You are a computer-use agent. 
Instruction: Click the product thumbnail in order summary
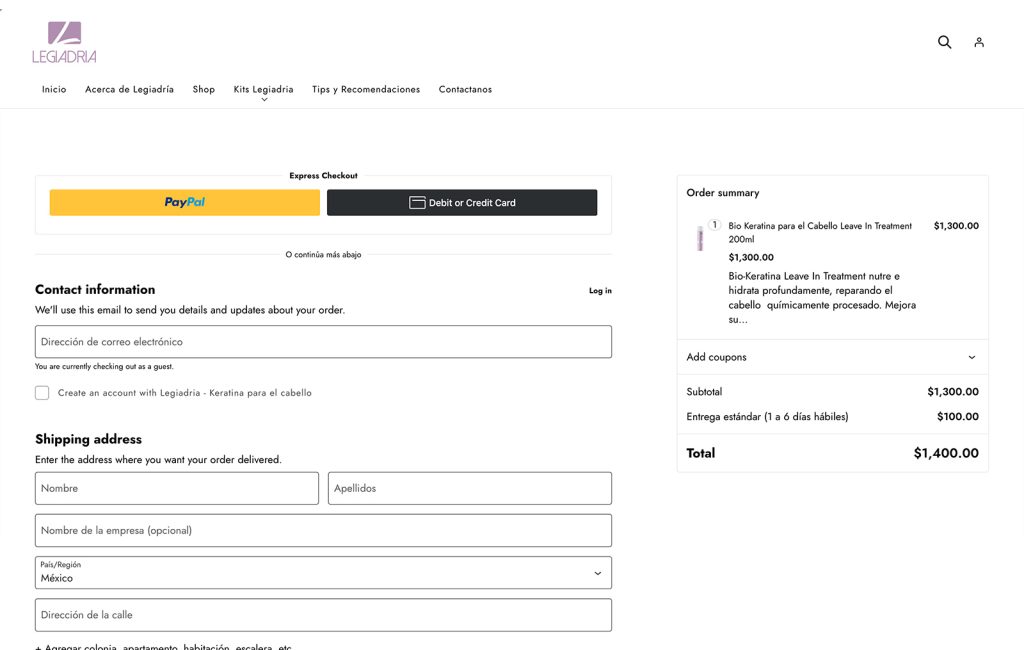(700, 238)
